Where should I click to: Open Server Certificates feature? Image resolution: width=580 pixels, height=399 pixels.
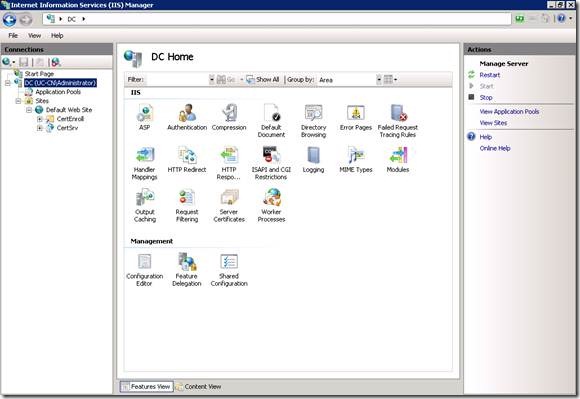(x=229, y=205)
